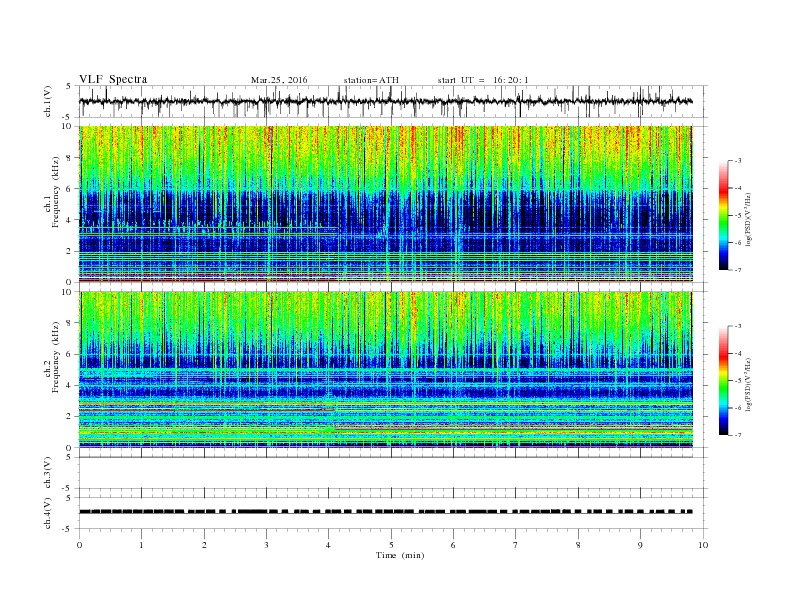Screen dimensions: 792x612
Task: Click the "ch.1(V)" waveform axis label
Action: point(48,101)
